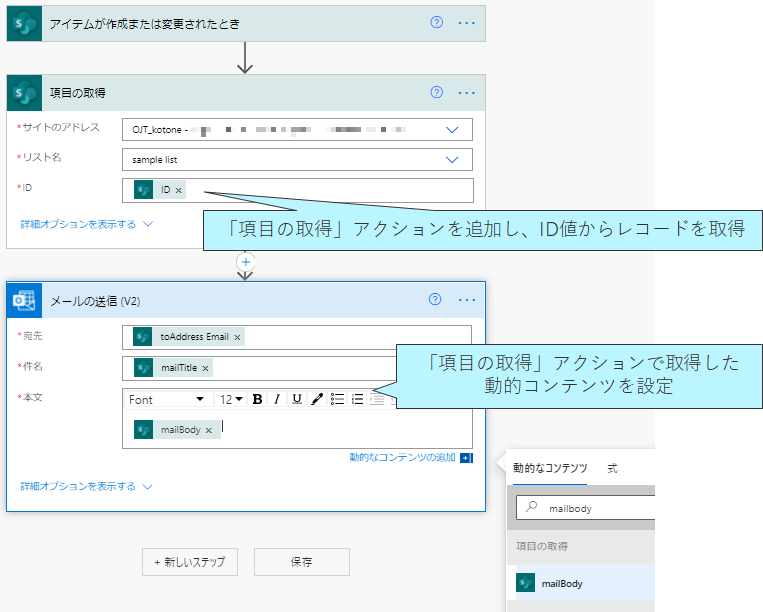Remove the mailTitle token from subject
The width and height of the screenshot is (763, 612).
point(205,368)
